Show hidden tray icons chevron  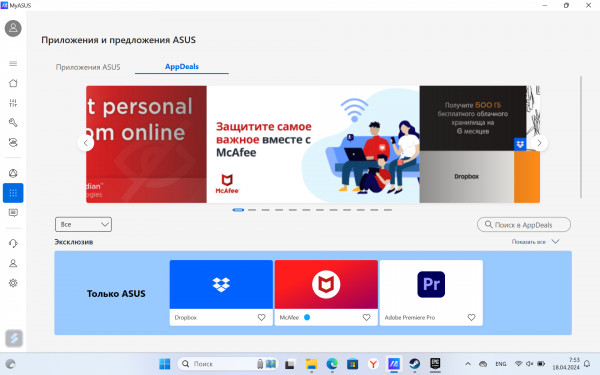(468, 364)
